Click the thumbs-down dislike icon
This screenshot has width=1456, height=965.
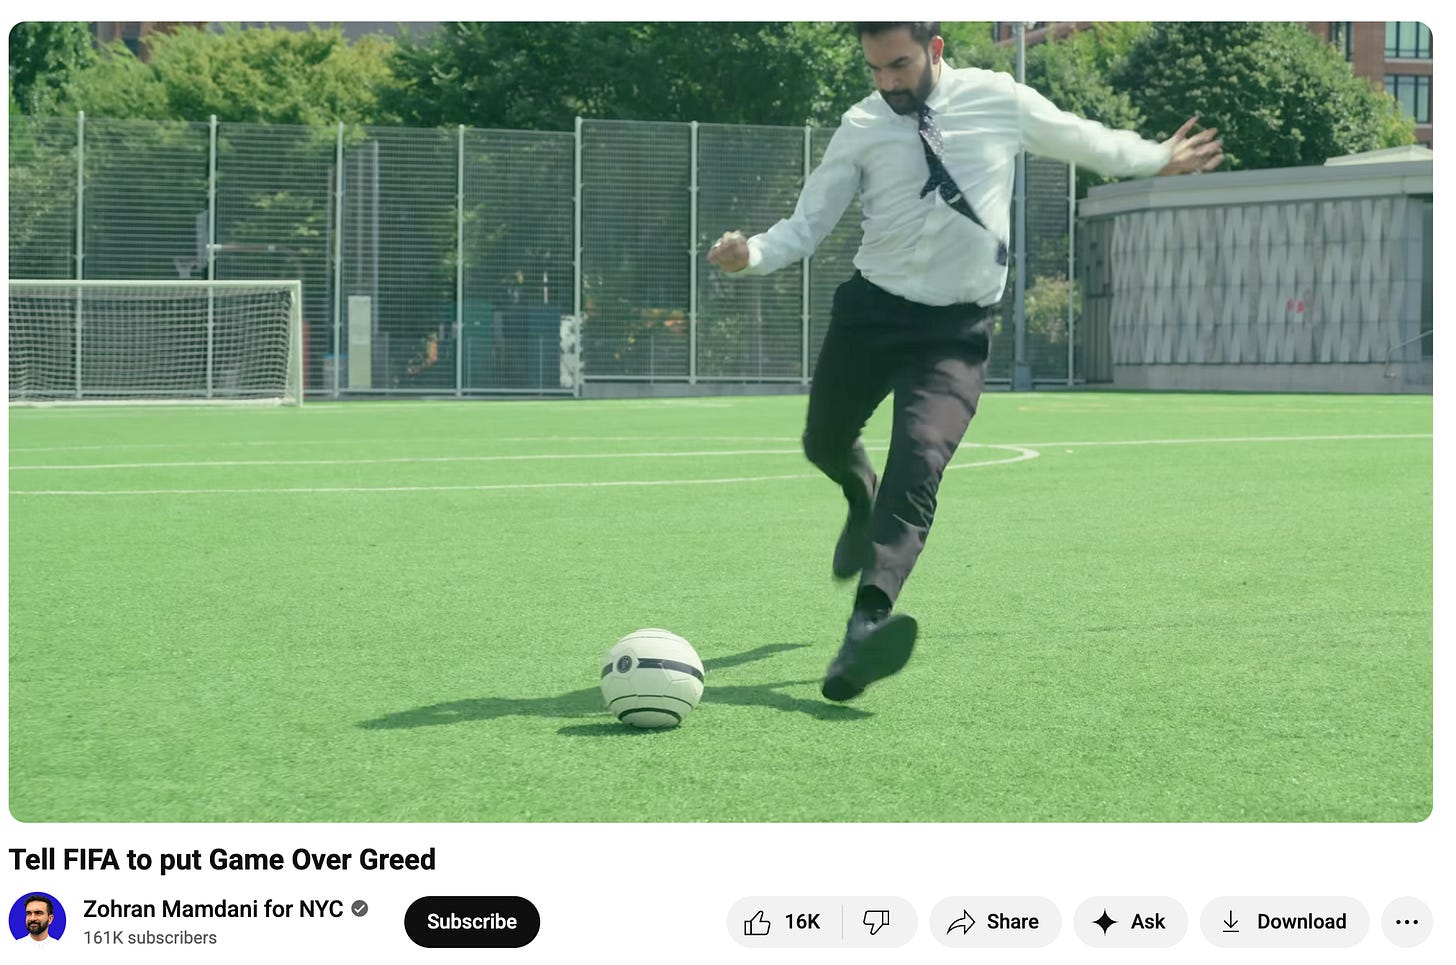pyautogui.click(x=876, y=922)
